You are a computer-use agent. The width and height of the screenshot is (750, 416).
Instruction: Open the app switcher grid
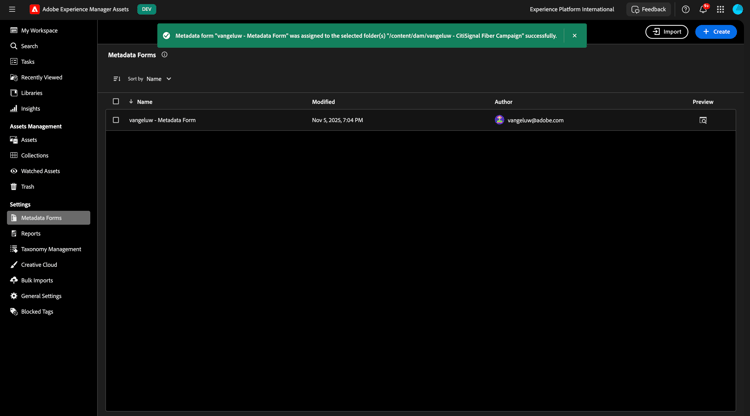click(x=720, y=9)
